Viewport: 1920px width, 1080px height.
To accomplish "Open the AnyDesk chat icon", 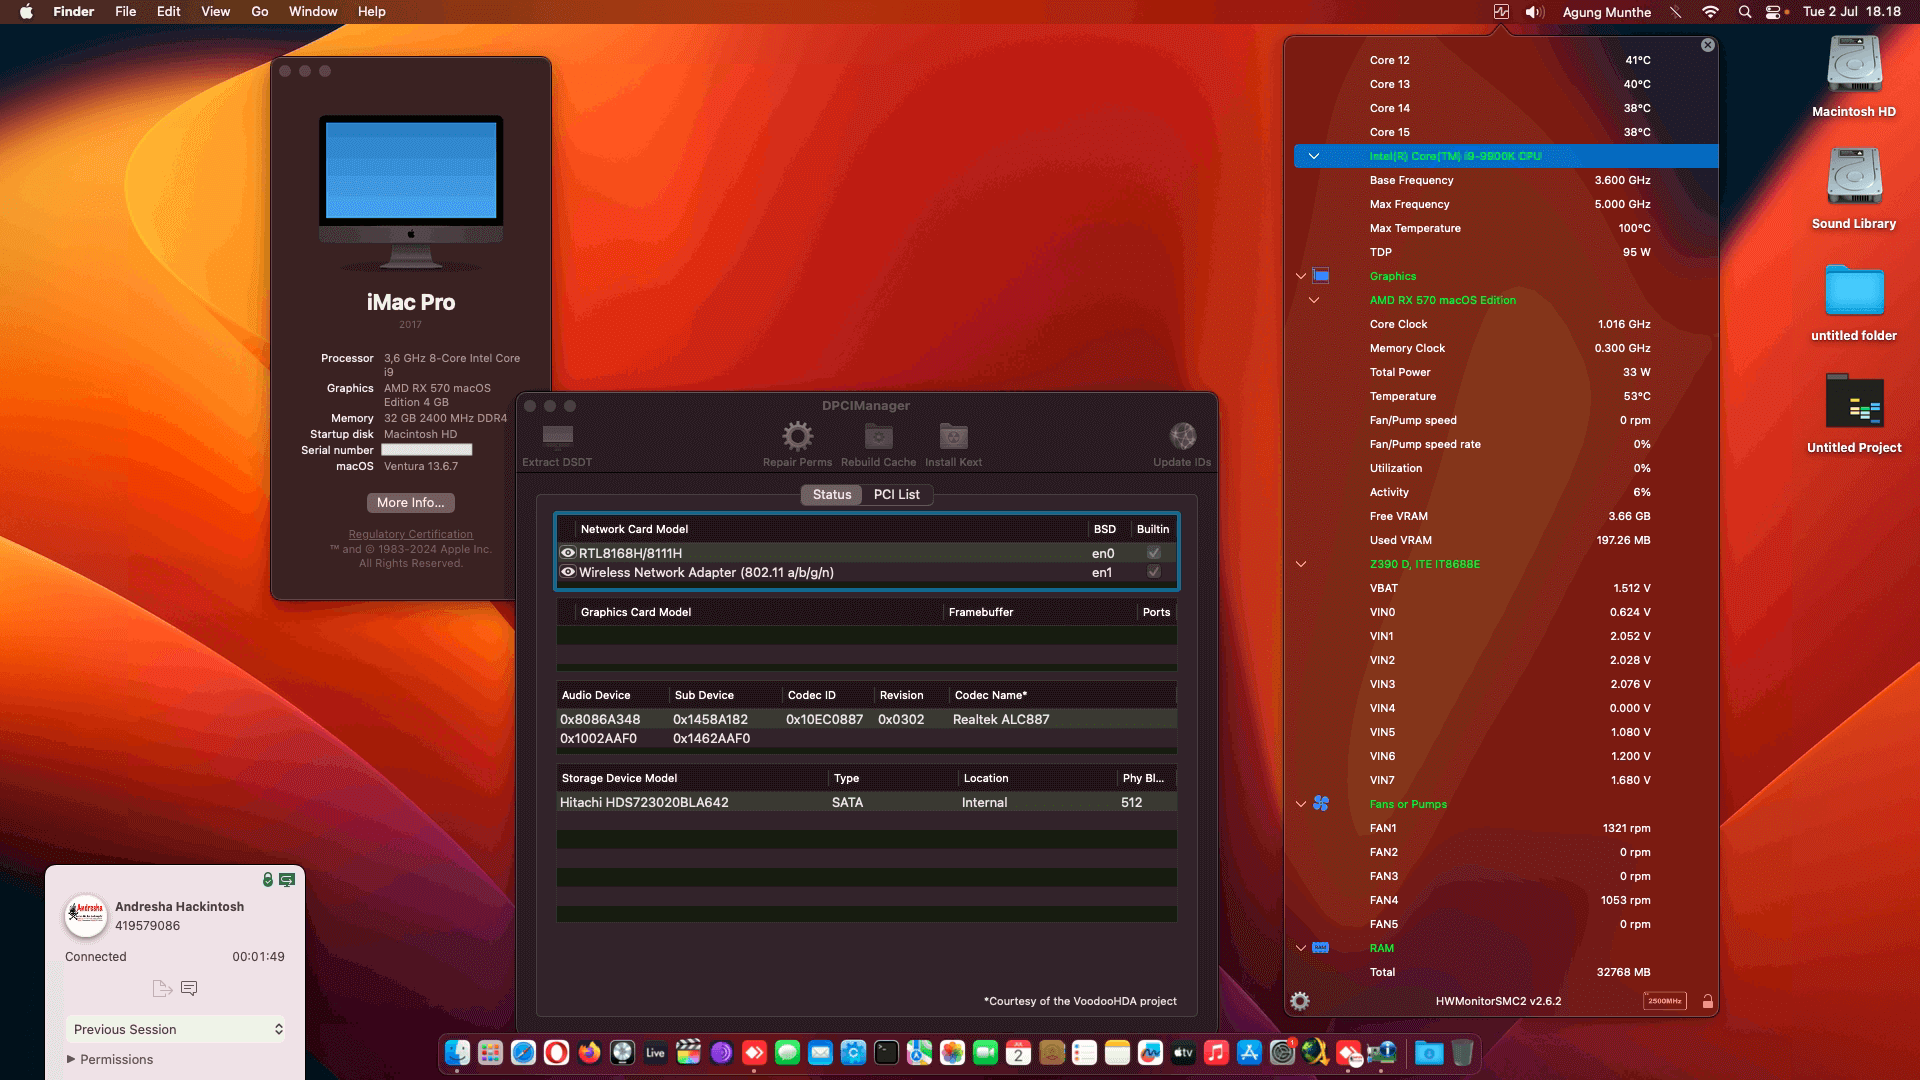I will 189,988.
